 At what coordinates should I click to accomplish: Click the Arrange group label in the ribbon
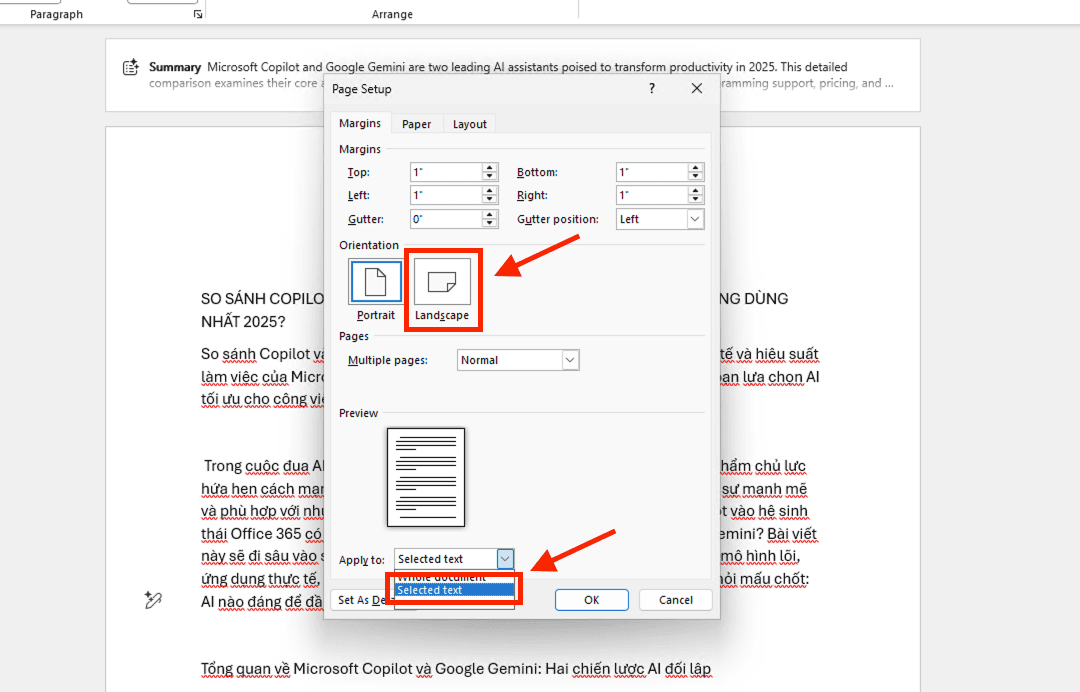click(x=392, y=14)
